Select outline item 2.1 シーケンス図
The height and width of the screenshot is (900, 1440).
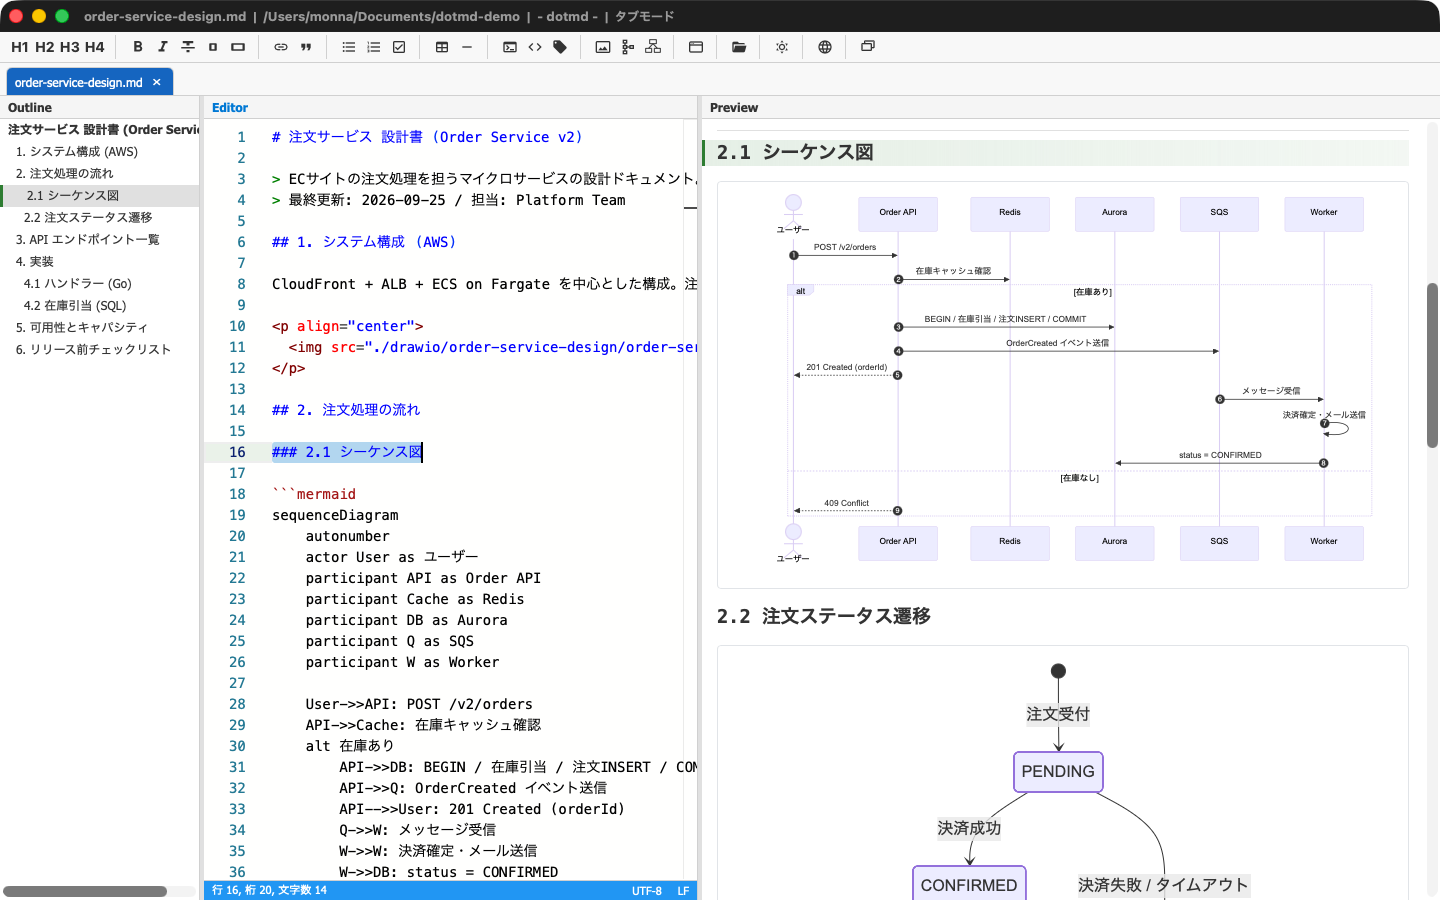coord(73,196)
